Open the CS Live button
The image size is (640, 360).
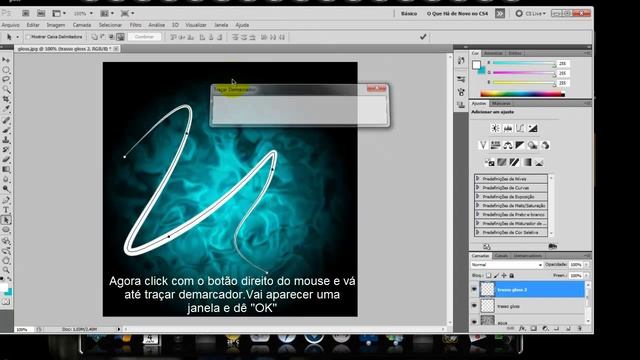coord(530,13)
